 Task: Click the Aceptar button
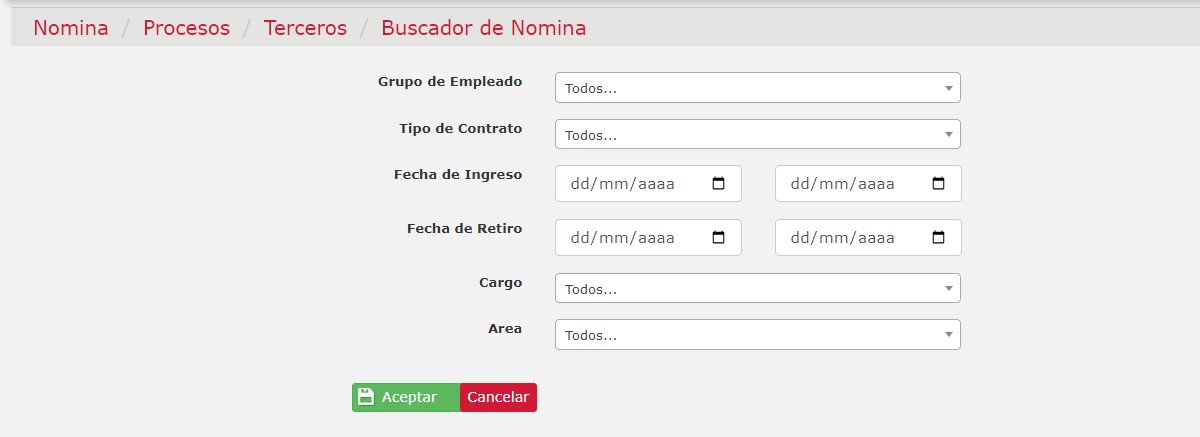pyautogui.click(x=406, y=397)
